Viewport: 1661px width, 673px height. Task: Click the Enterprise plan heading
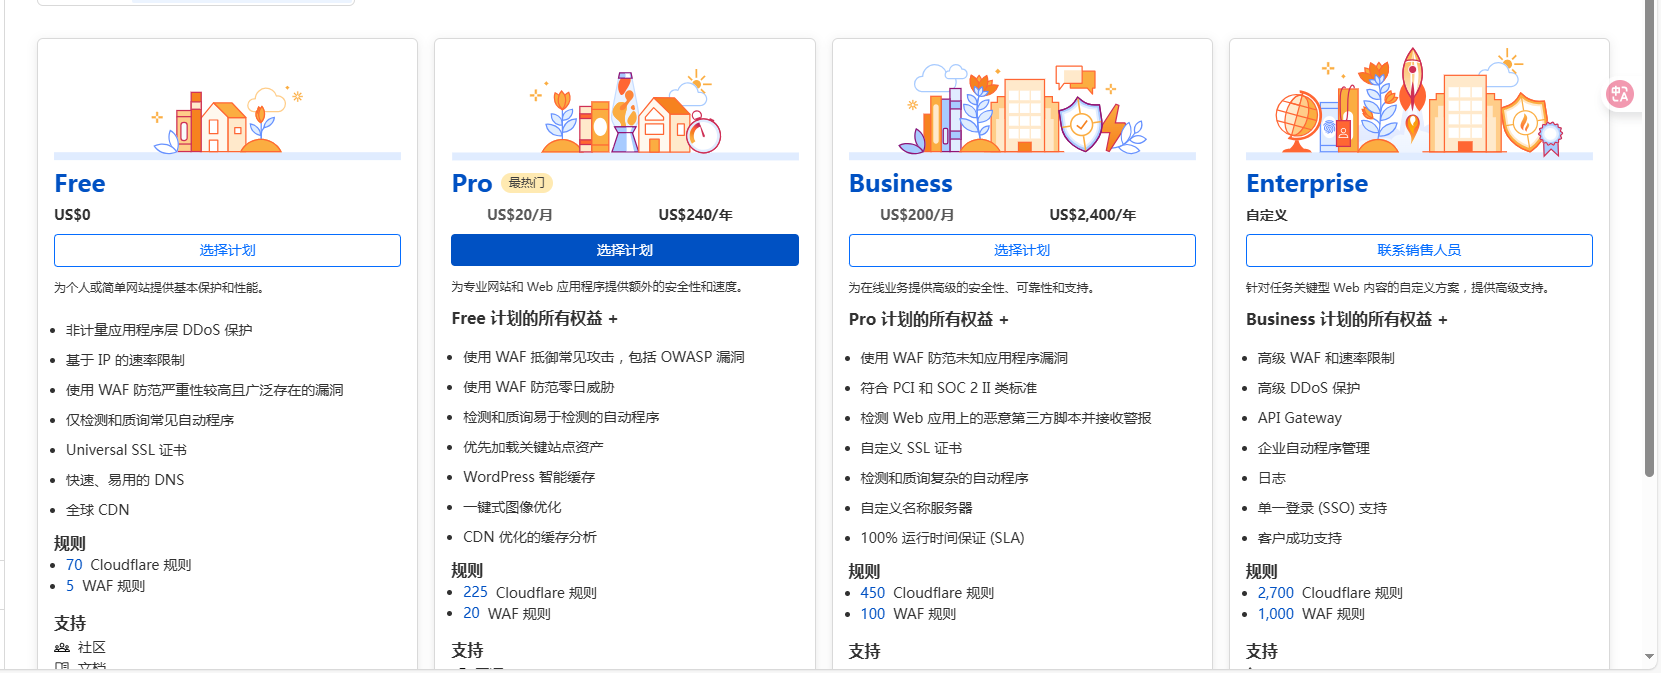1307,184
